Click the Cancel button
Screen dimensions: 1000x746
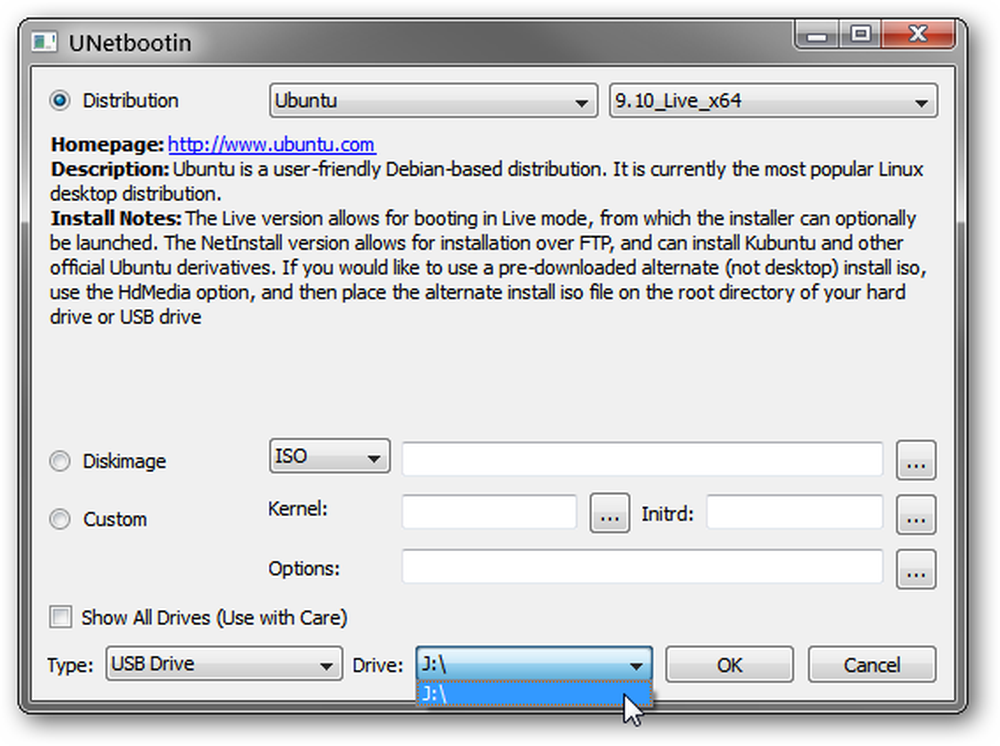(872, 664)
